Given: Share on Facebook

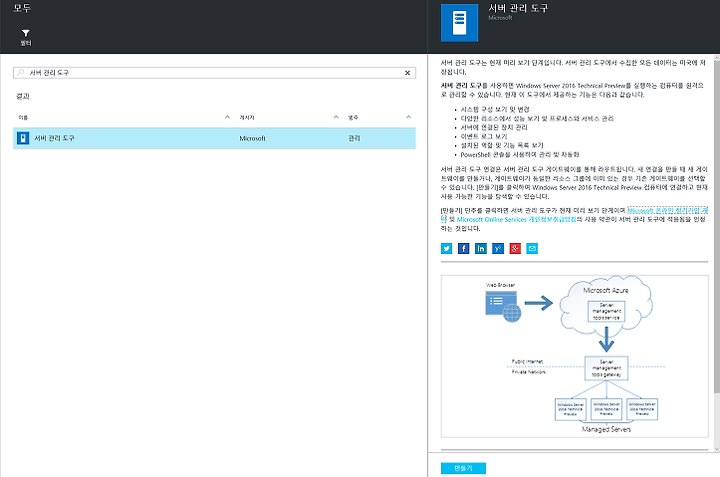Looking at the screenshot, I should (463, 248).
